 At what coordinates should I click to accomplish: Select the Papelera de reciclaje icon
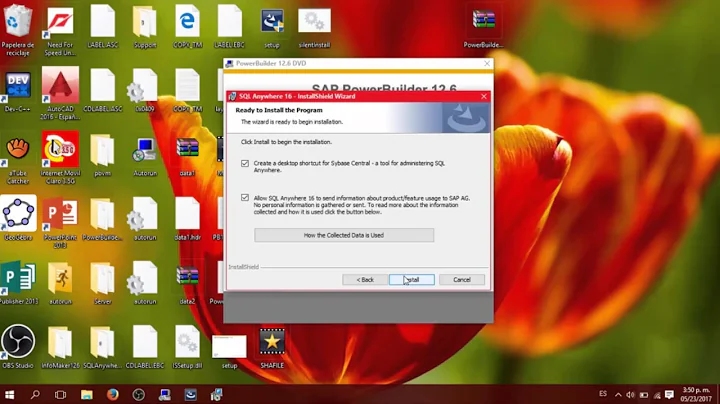(x=18, y=30)
